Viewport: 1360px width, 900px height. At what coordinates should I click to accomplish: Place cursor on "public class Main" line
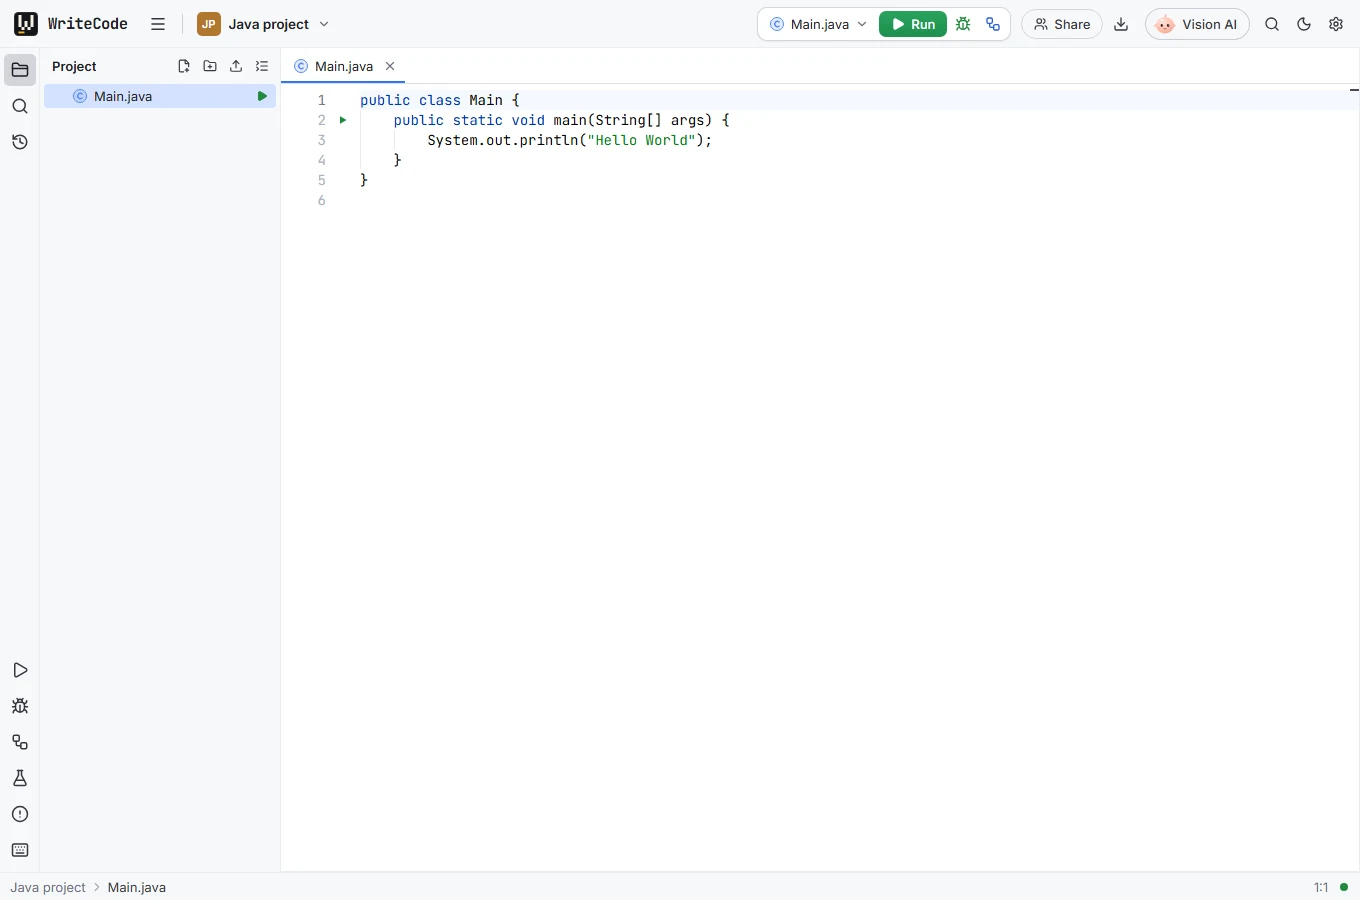click(x=440, y=100)
